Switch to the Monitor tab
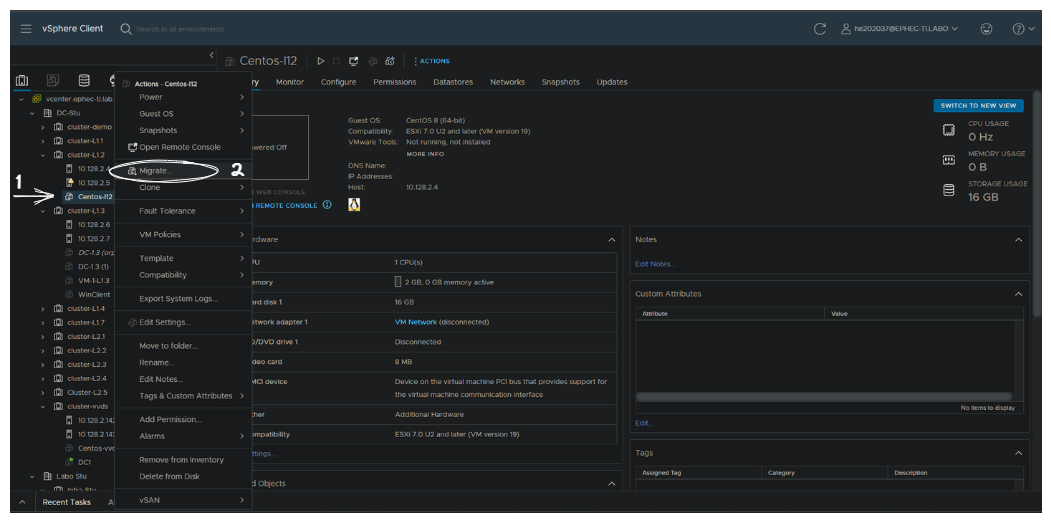1051x523 pixels. coord(290,82)
